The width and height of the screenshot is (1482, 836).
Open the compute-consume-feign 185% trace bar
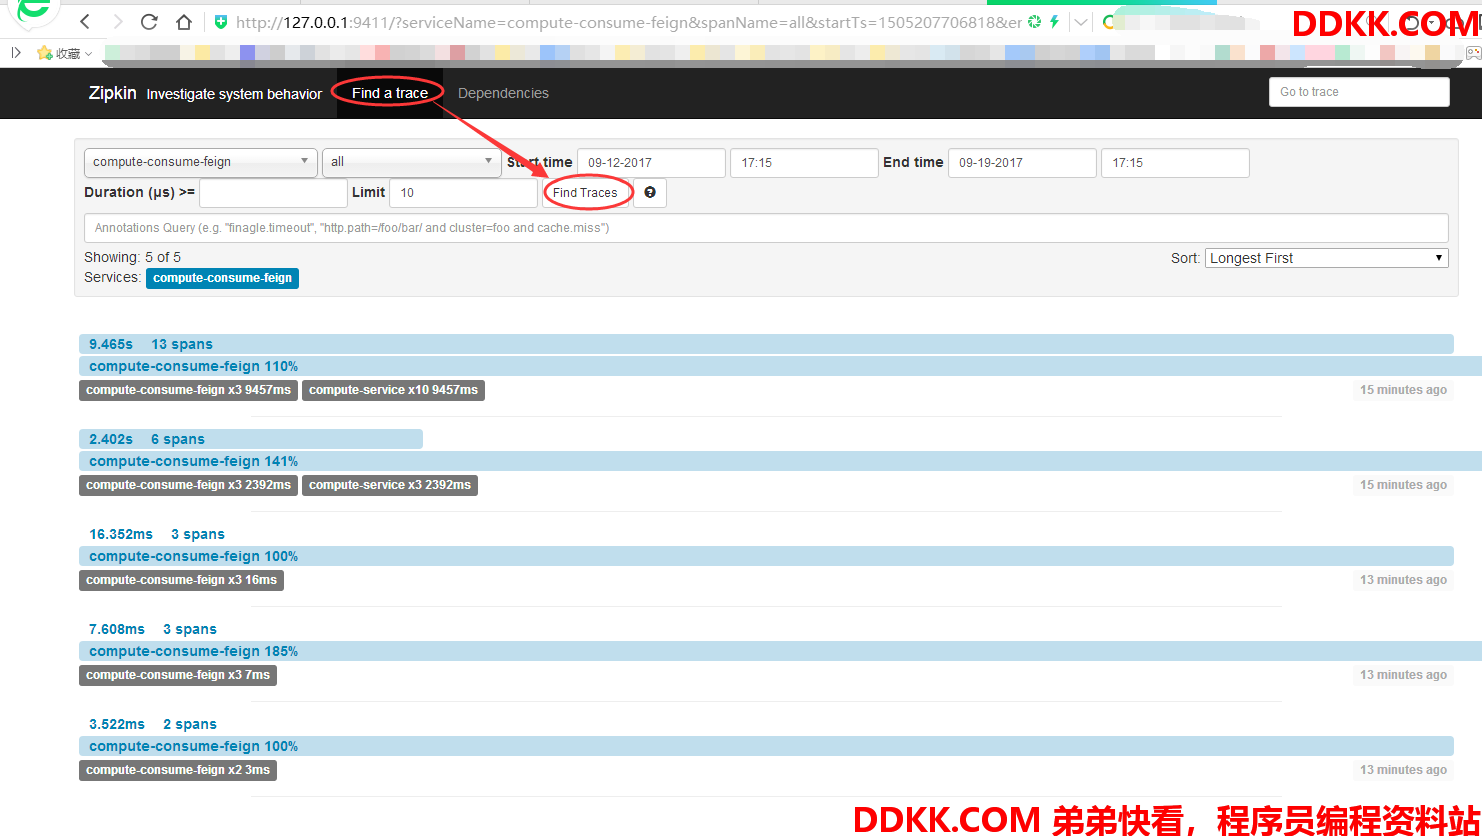pyautogui.click(x=780, y=651)
